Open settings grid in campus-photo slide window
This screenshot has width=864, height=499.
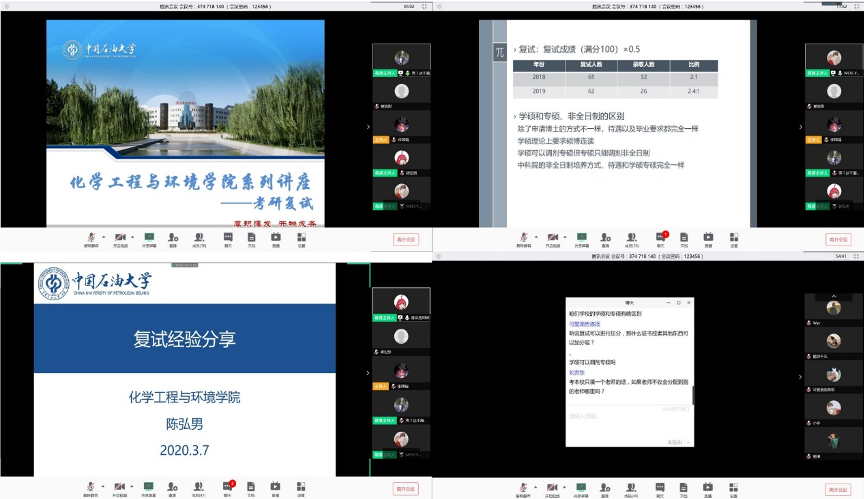(x=301, y=239)
